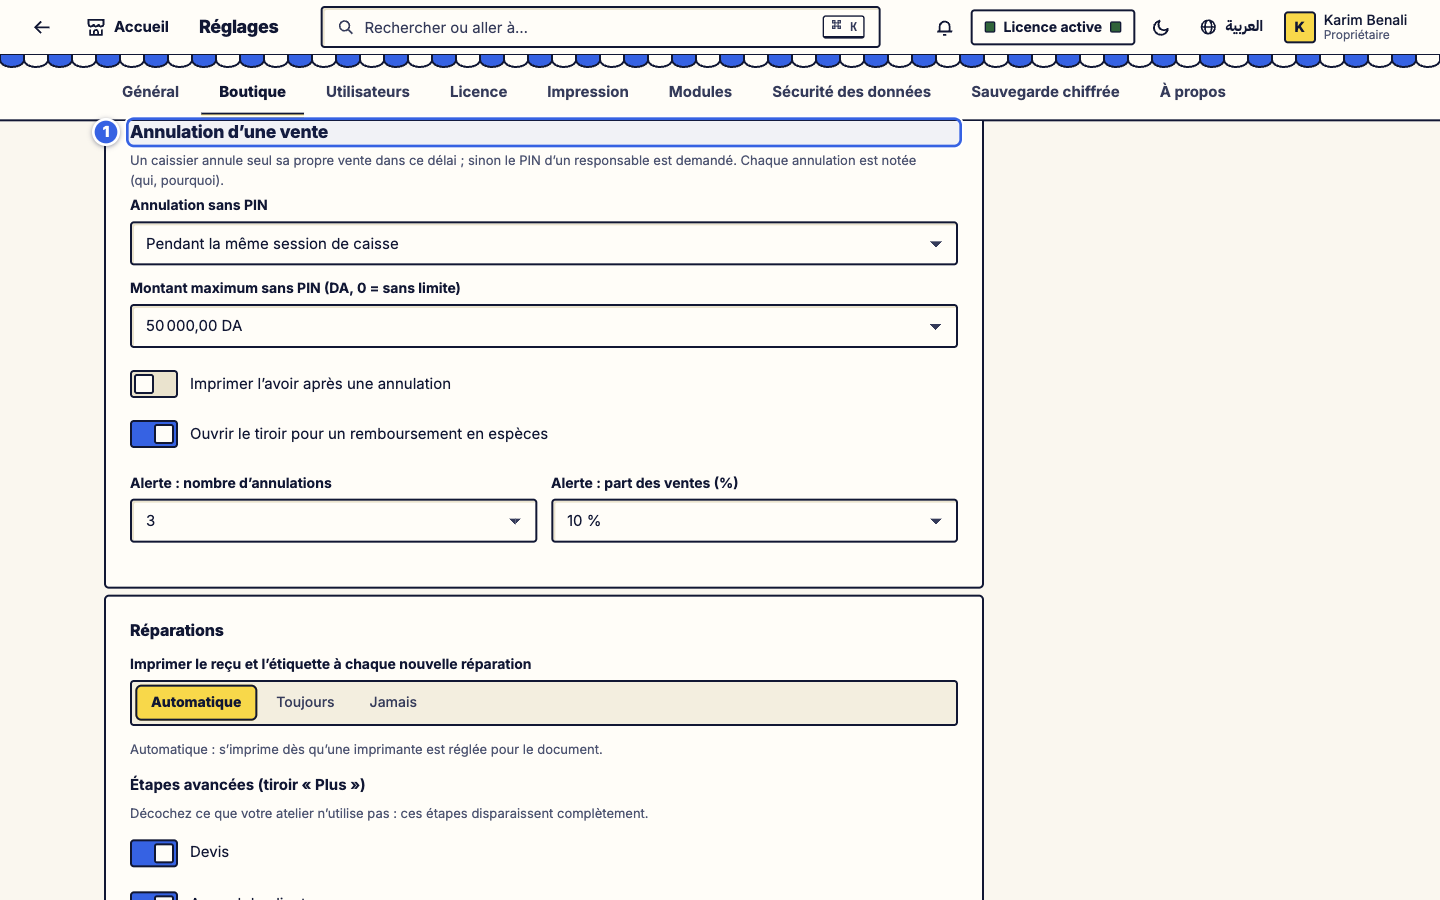Switch language to العربية
The image size is (1440, 900).
pyautogui.click(x=1231, y=27)
